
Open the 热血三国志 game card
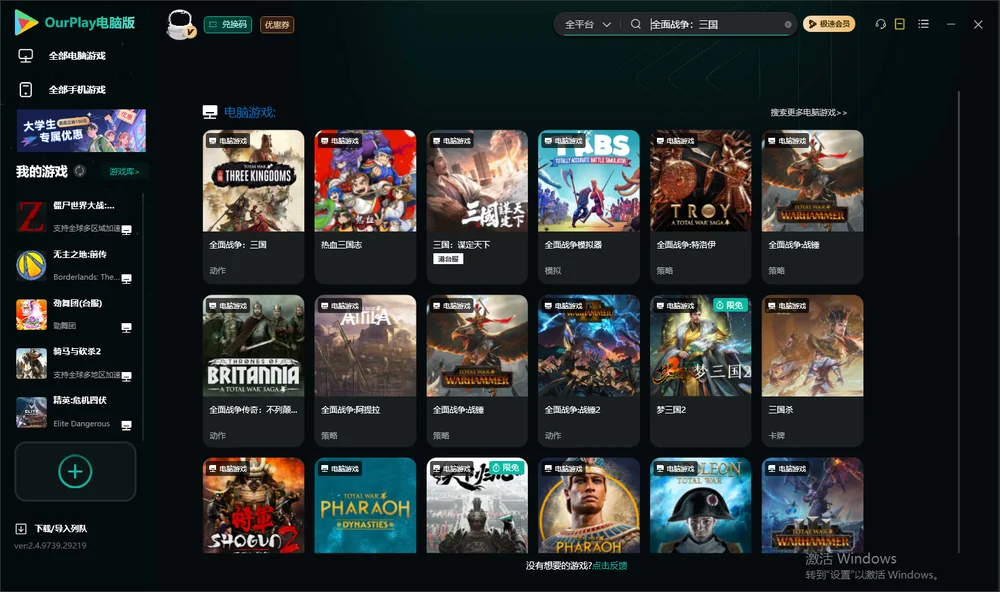(x=365, y=207)
